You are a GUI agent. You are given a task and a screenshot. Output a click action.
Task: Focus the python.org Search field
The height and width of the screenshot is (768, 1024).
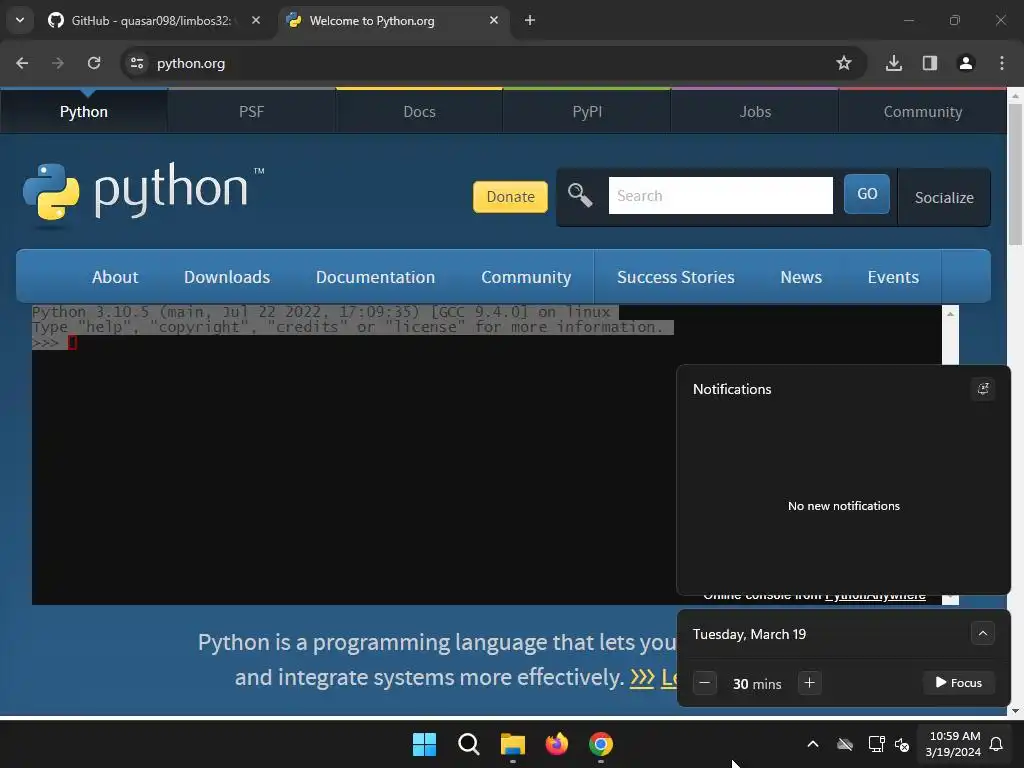(x=720, y=195)
